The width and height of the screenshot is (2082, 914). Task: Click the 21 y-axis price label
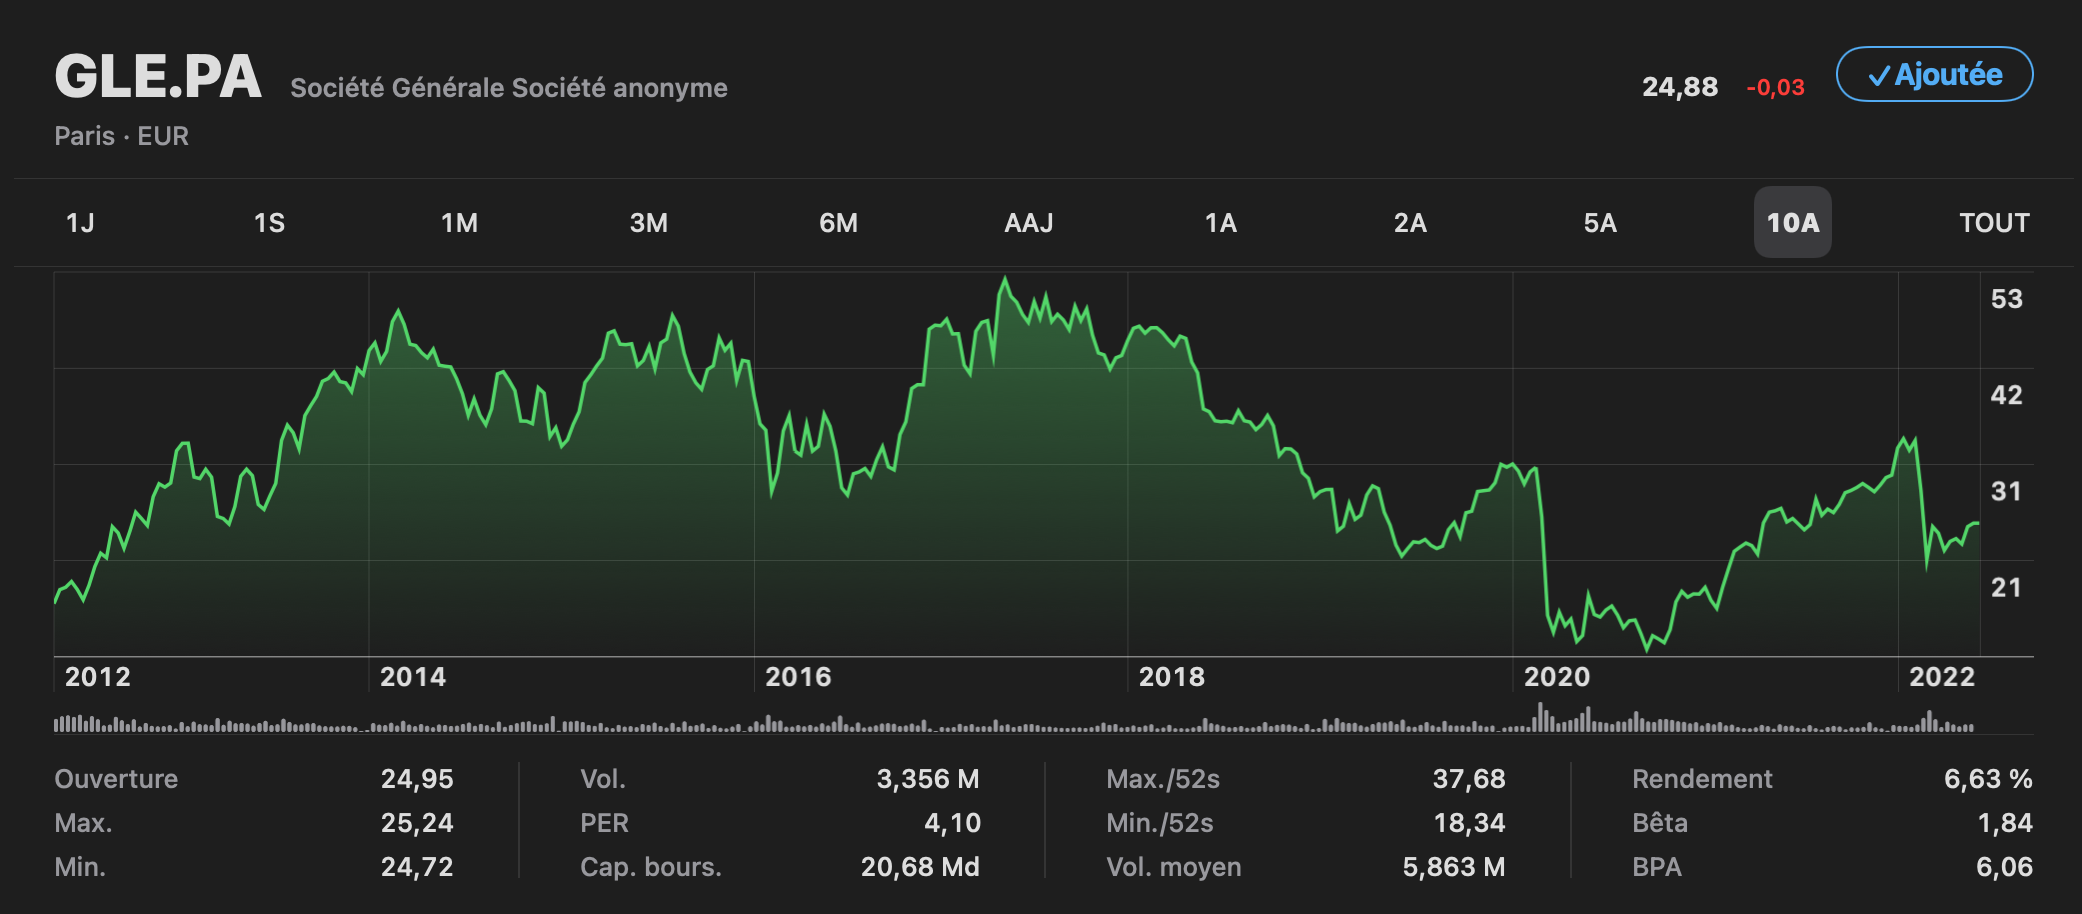click(2007, 587)
